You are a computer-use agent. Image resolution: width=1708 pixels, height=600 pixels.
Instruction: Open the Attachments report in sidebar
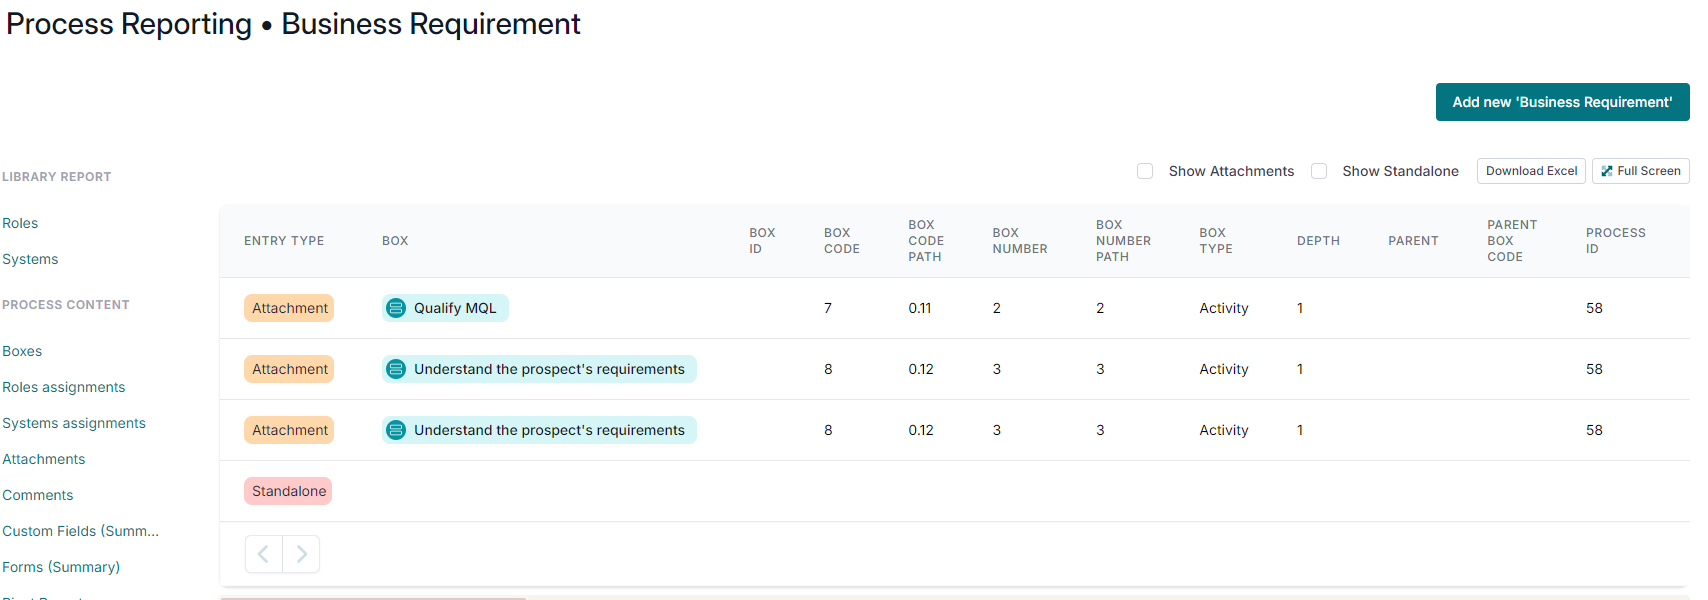point(44,459)
